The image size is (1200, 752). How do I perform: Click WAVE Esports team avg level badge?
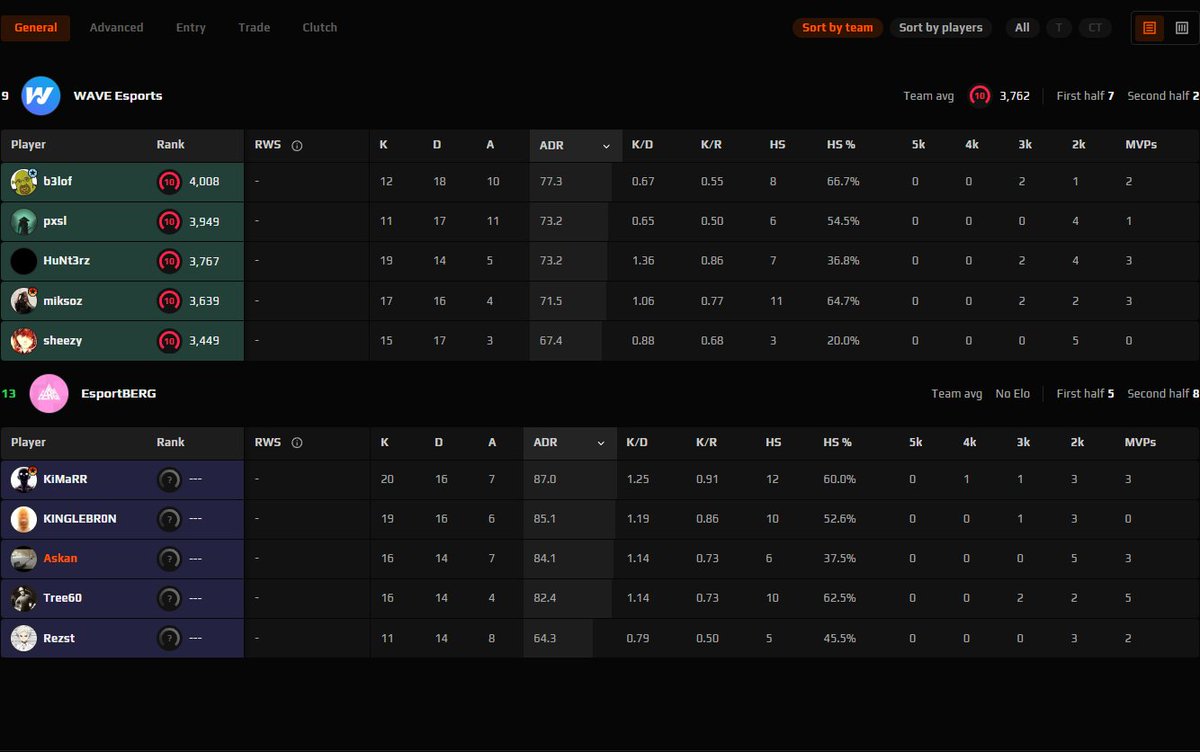tap(979, 96)
